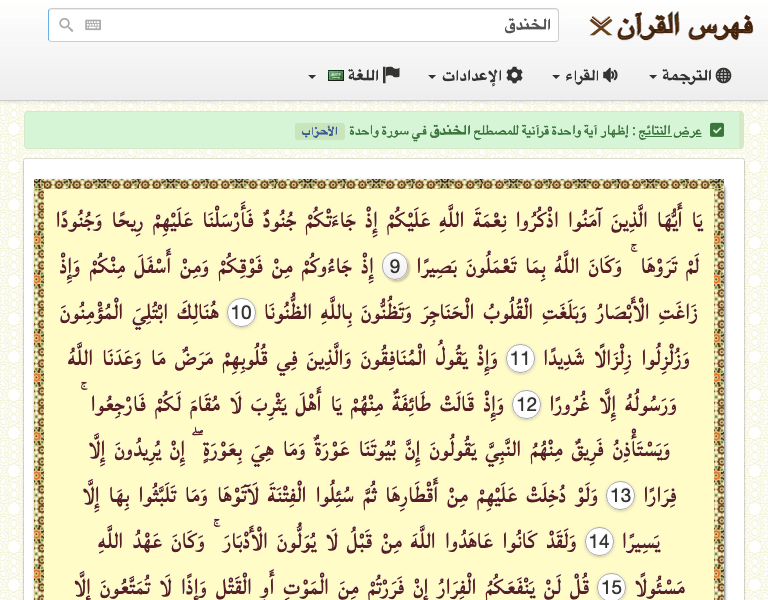This screenshot has width=768, height=600.
Task: Click the فهرس القرآن site logo
Action: click(x=672, y=26)
